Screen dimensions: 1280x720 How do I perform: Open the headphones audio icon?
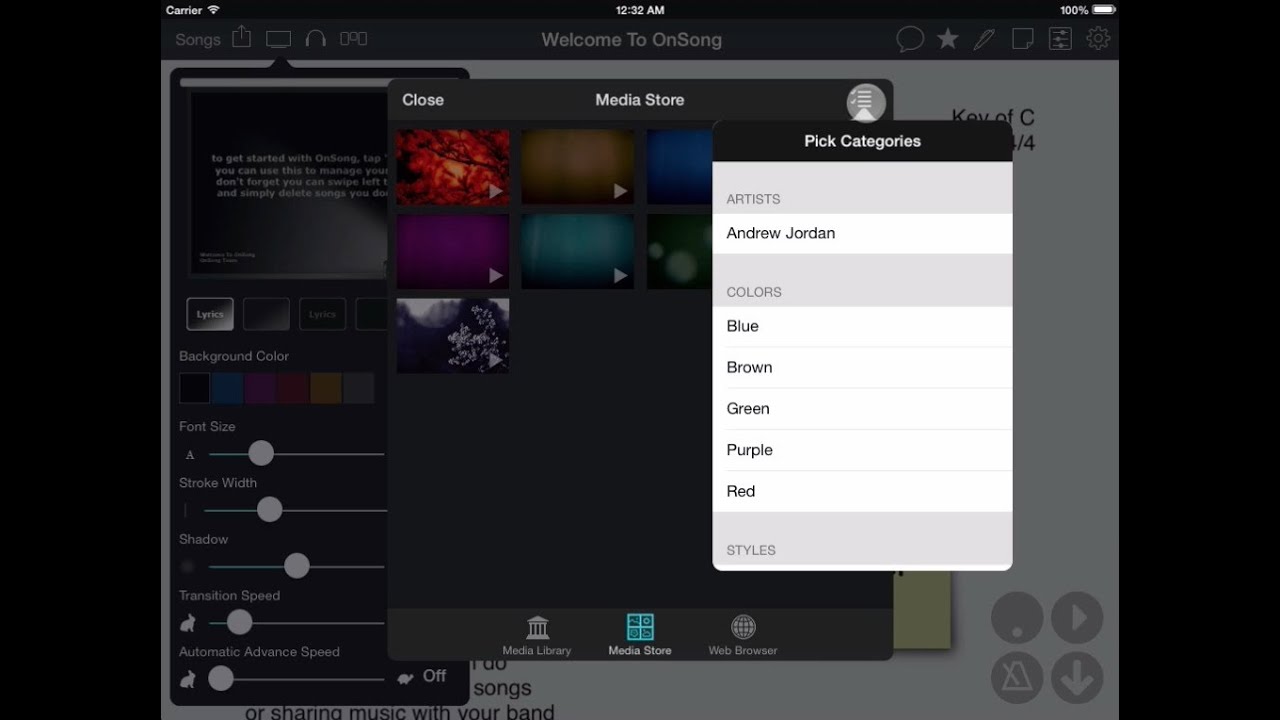[x=316, y=39]
